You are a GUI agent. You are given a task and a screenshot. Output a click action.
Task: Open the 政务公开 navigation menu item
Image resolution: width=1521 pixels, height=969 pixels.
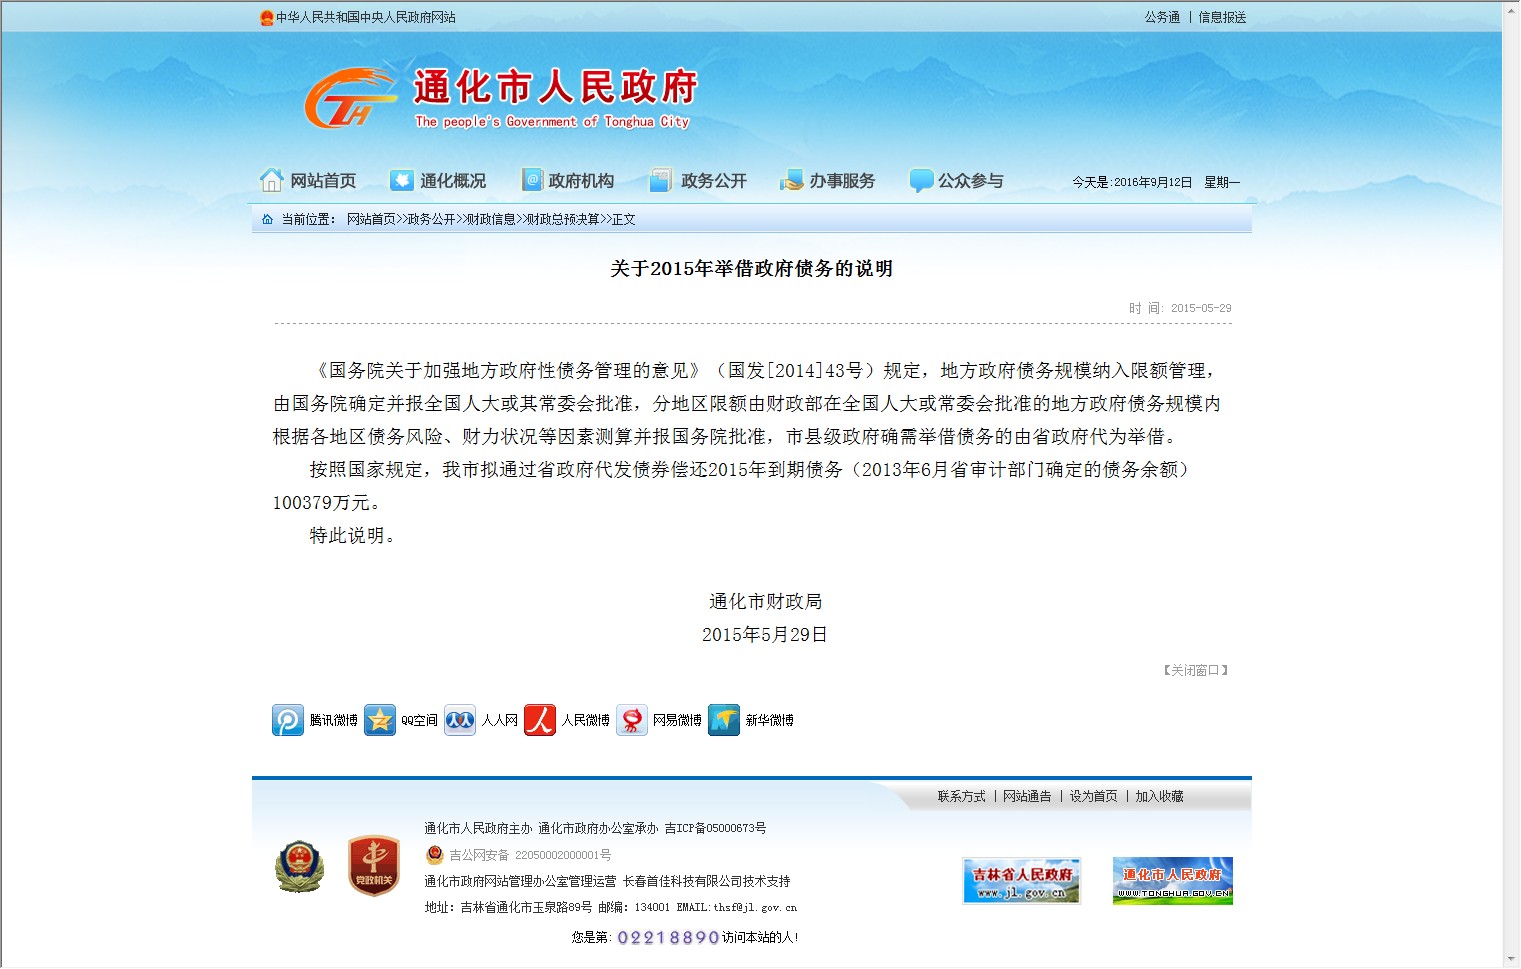[699, 181]
